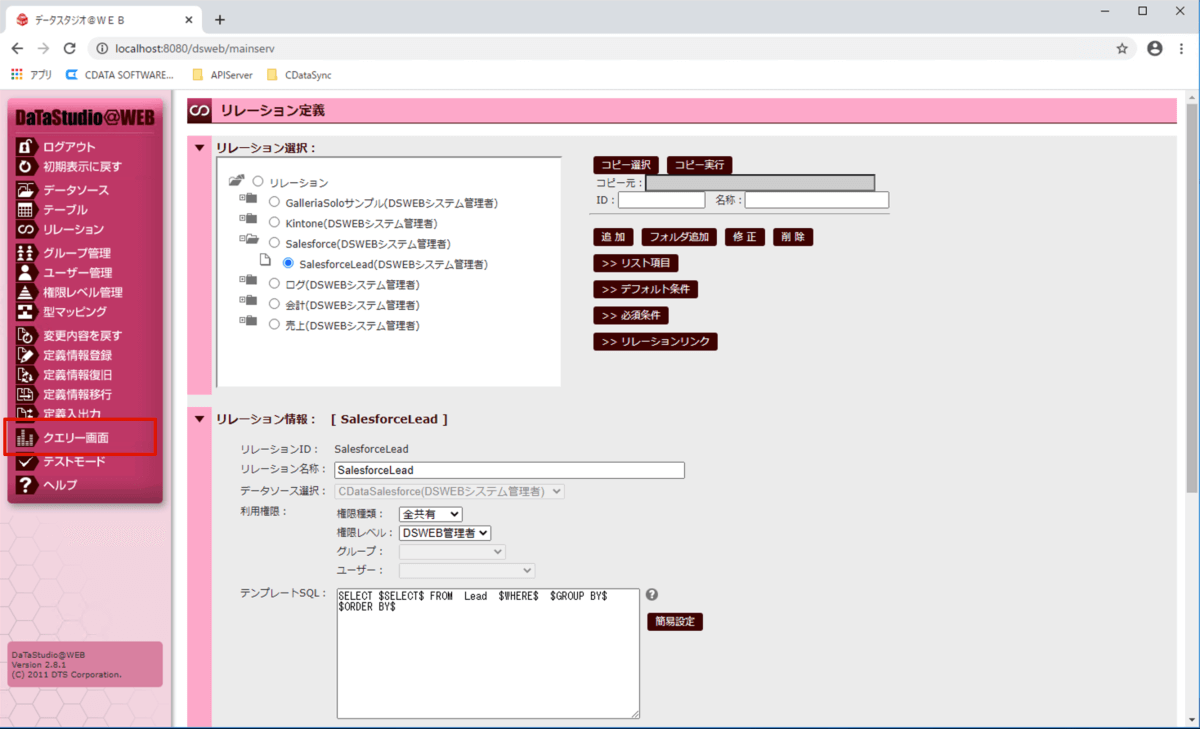Image resolution: width=1200 pixels, height=729 pixels.
Task: Open 権限レベル管理 via its pyramid icon
Action: pyautogui.click(x=26, y=292)
